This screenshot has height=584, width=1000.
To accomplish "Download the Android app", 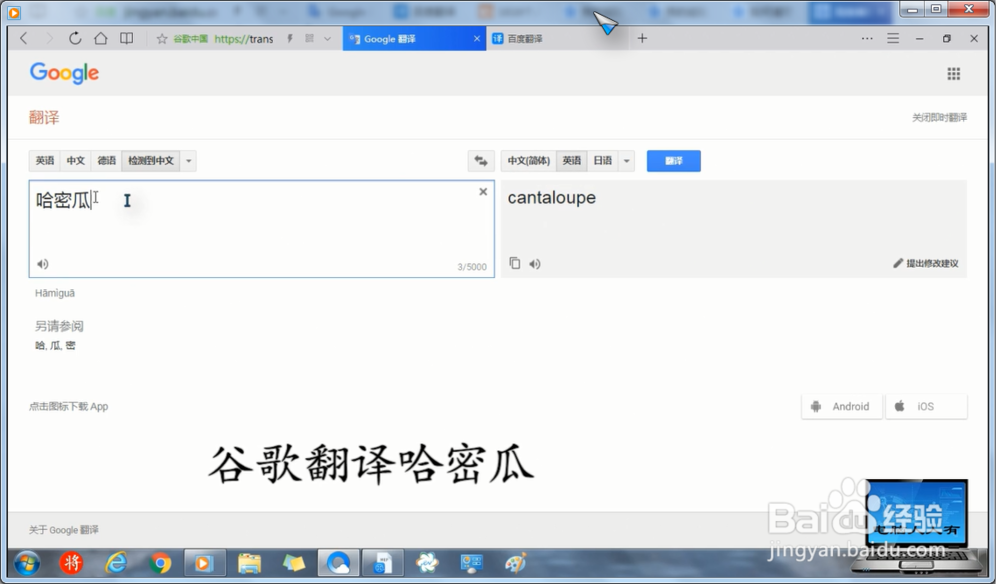I will [841, 406].
